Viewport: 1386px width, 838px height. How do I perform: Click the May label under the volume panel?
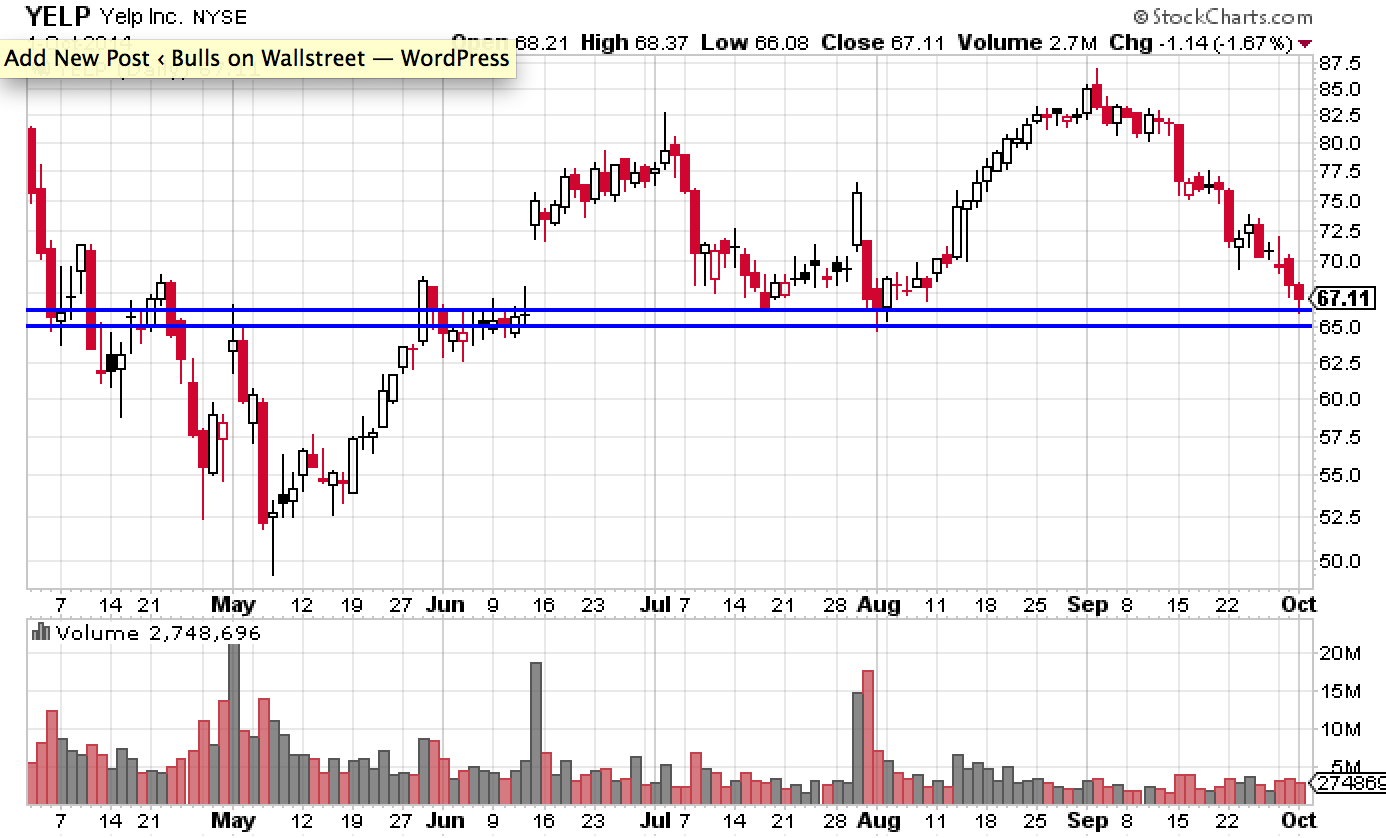tap(233, 822)
